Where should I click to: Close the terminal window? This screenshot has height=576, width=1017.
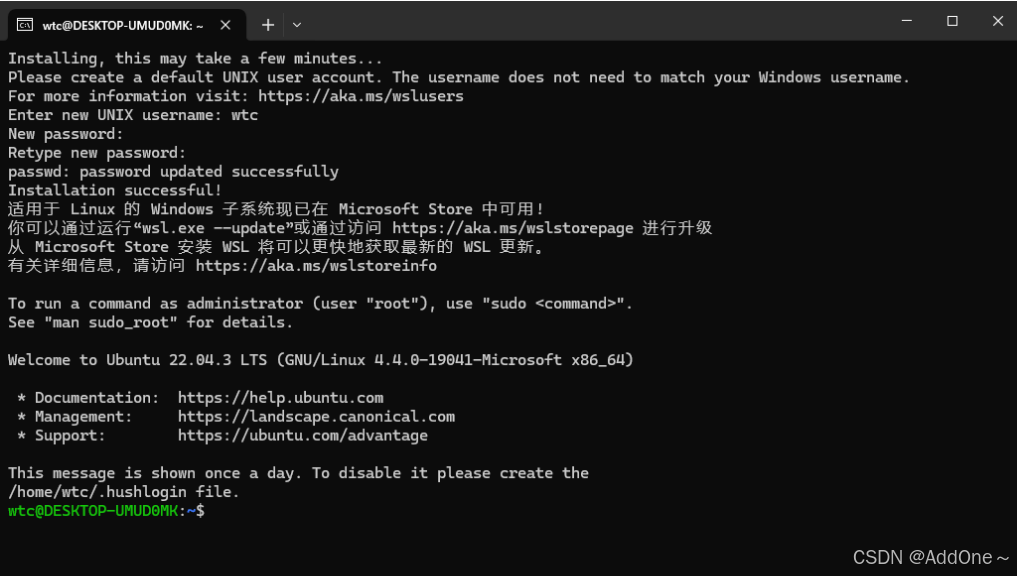[x=998, y=21]
